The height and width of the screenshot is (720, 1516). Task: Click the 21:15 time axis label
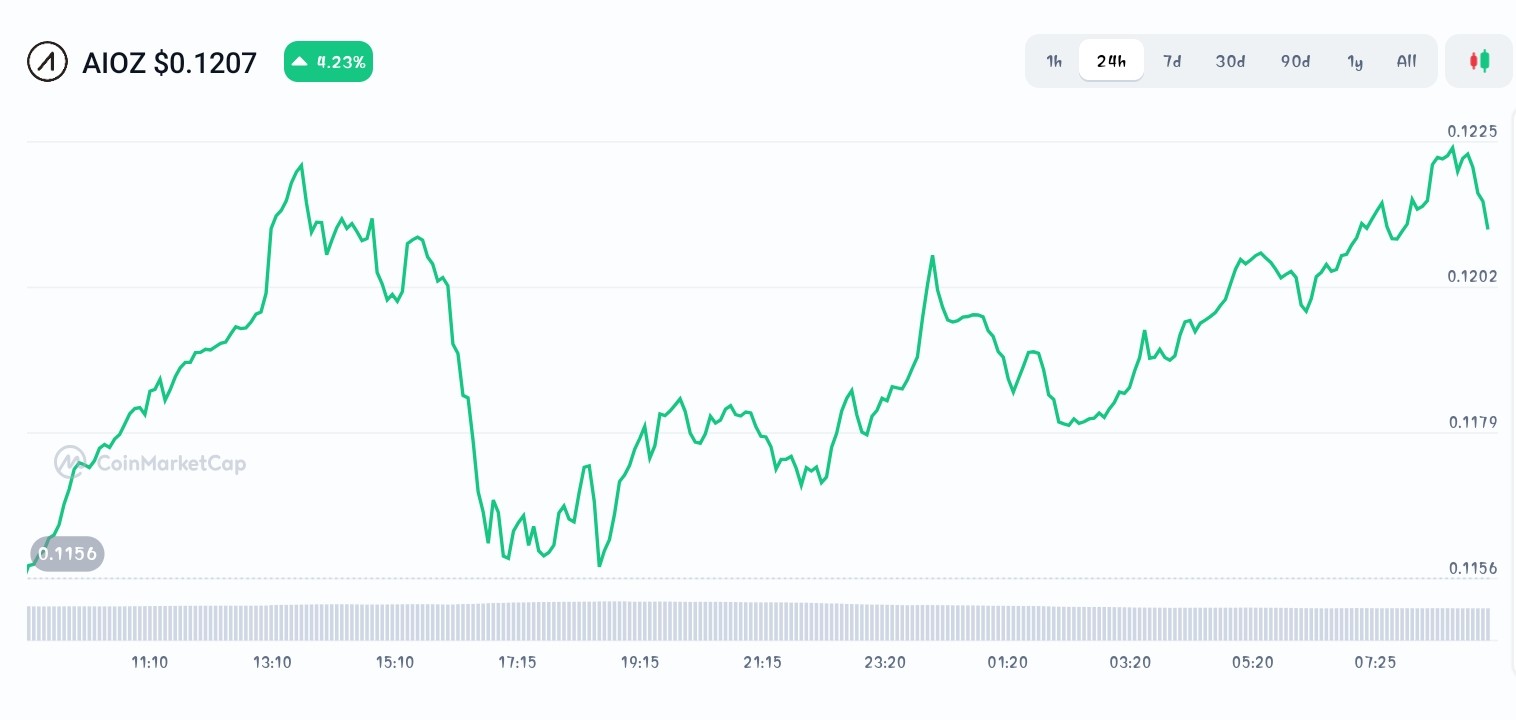click(762, 662)
